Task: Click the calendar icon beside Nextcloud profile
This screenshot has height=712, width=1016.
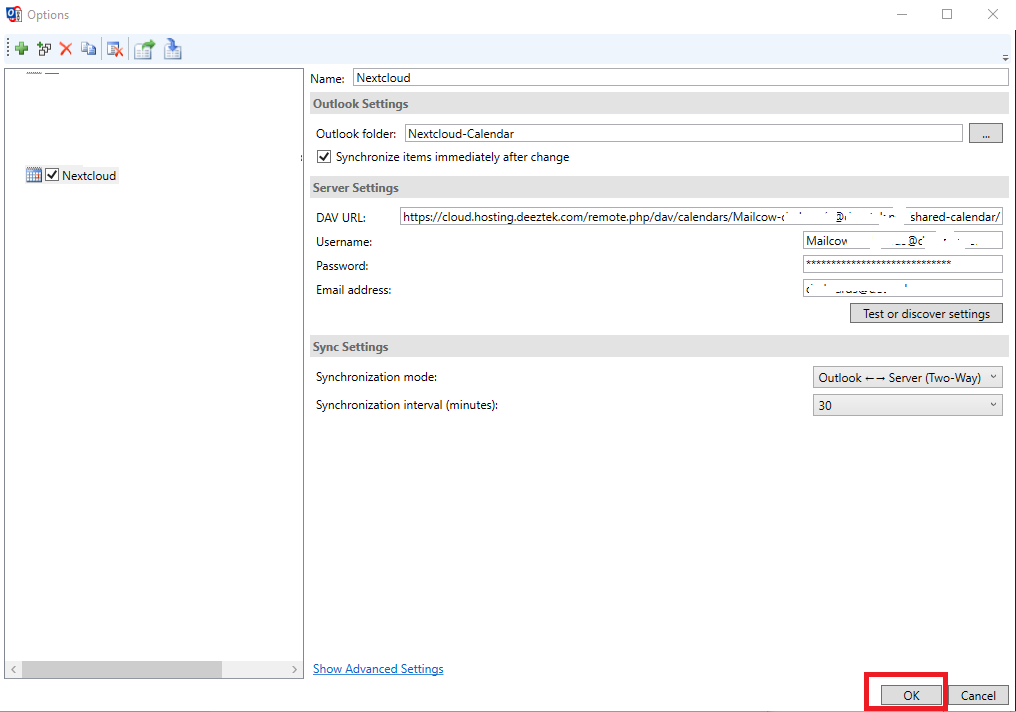Action: click(34, 175)
